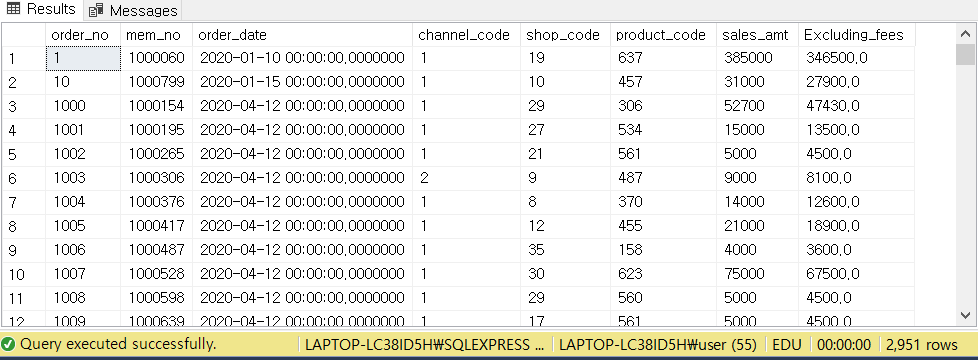Click the EDU database status entry
978x360 pixels.
pyautogui.click(x=788, y=344)
